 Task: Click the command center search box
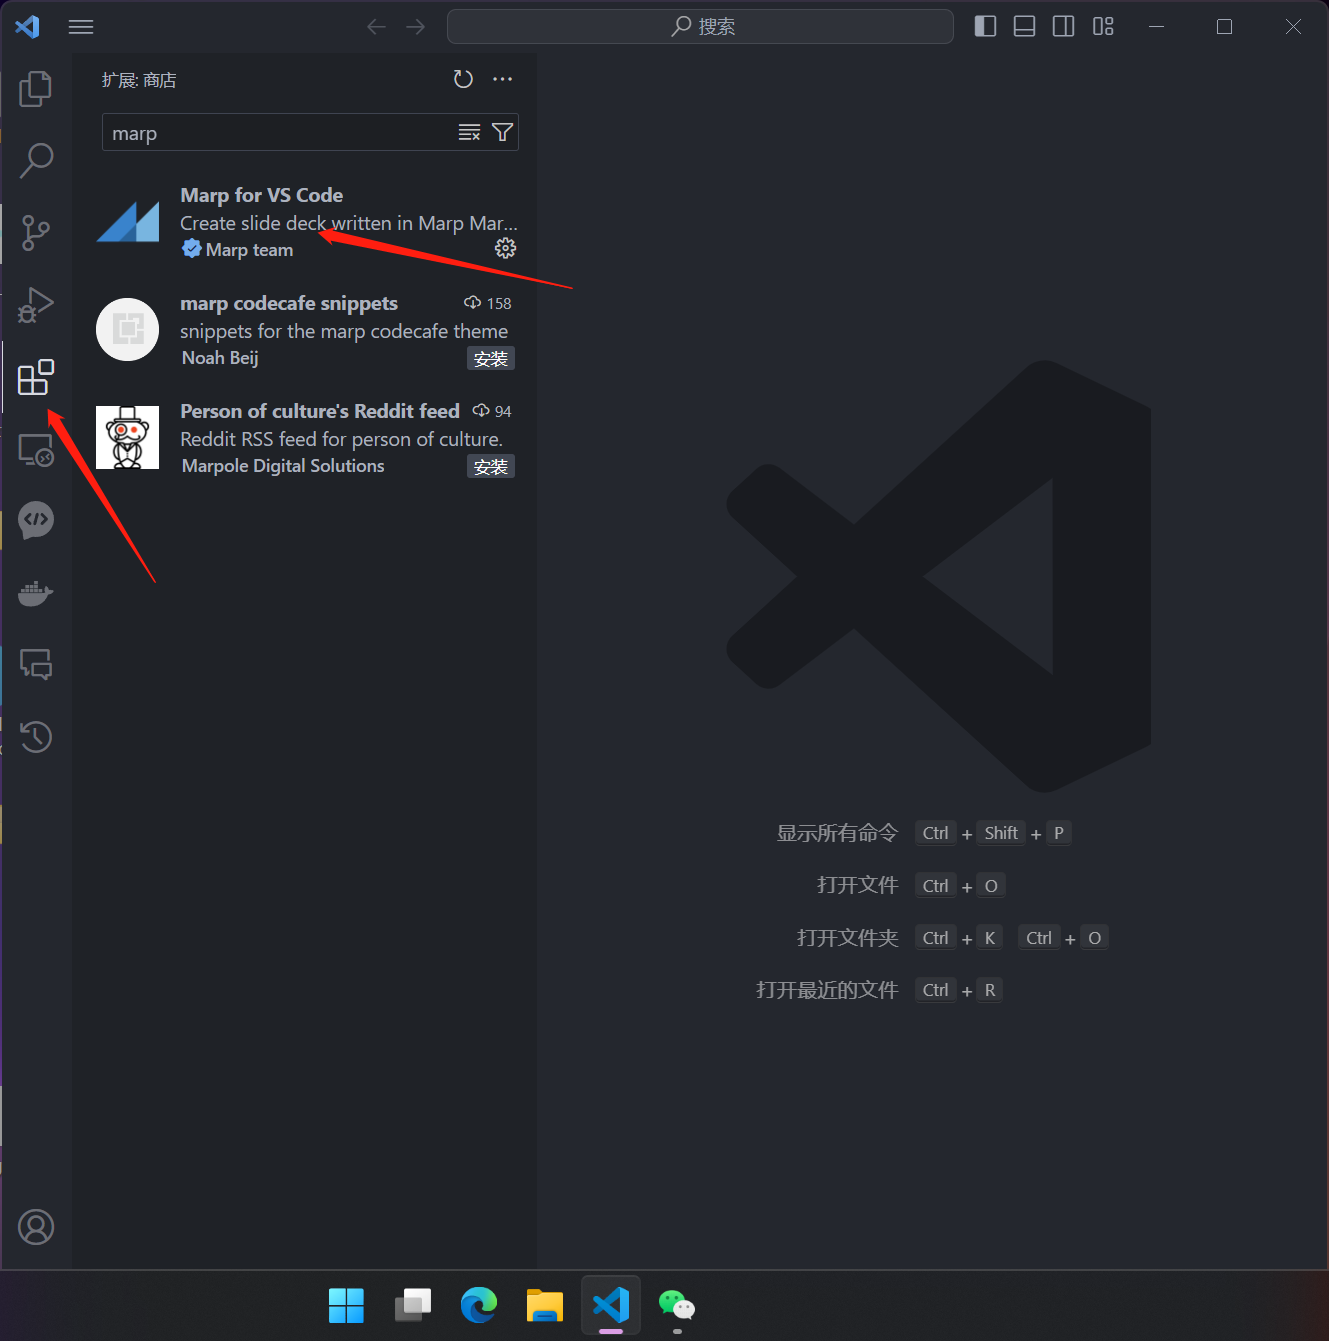700,27
